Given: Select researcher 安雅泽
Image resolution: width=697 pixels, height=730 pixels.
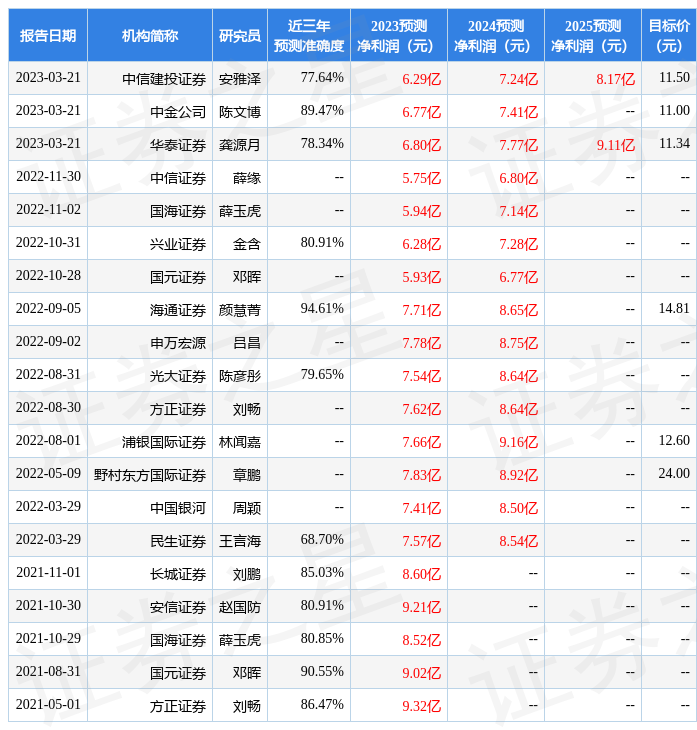Looking at the screenshot, I should tap(240, 79).
